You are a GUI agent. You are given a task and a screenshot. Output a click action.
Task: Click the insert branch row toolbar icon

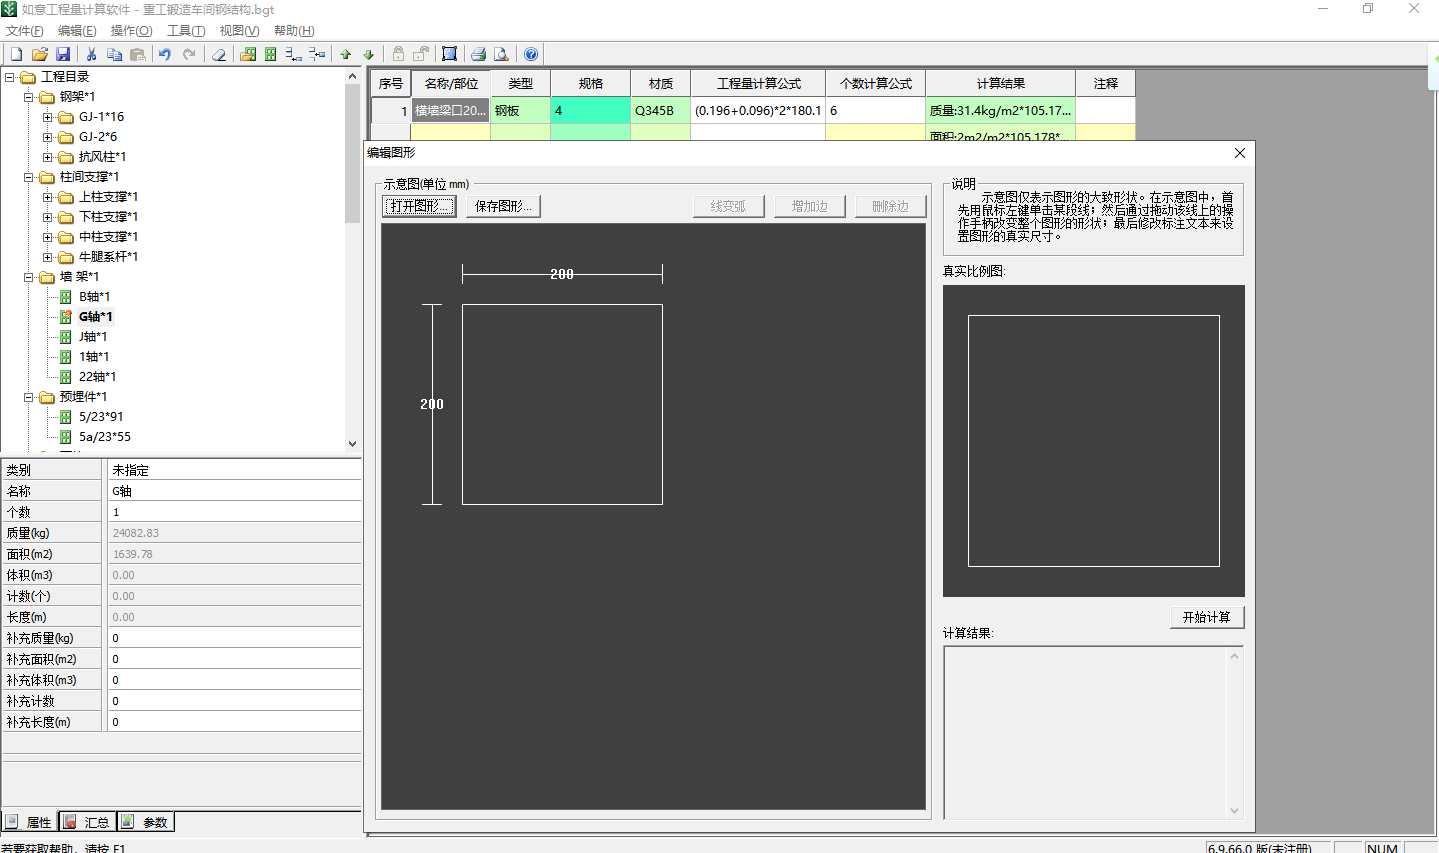click(317, 54)
